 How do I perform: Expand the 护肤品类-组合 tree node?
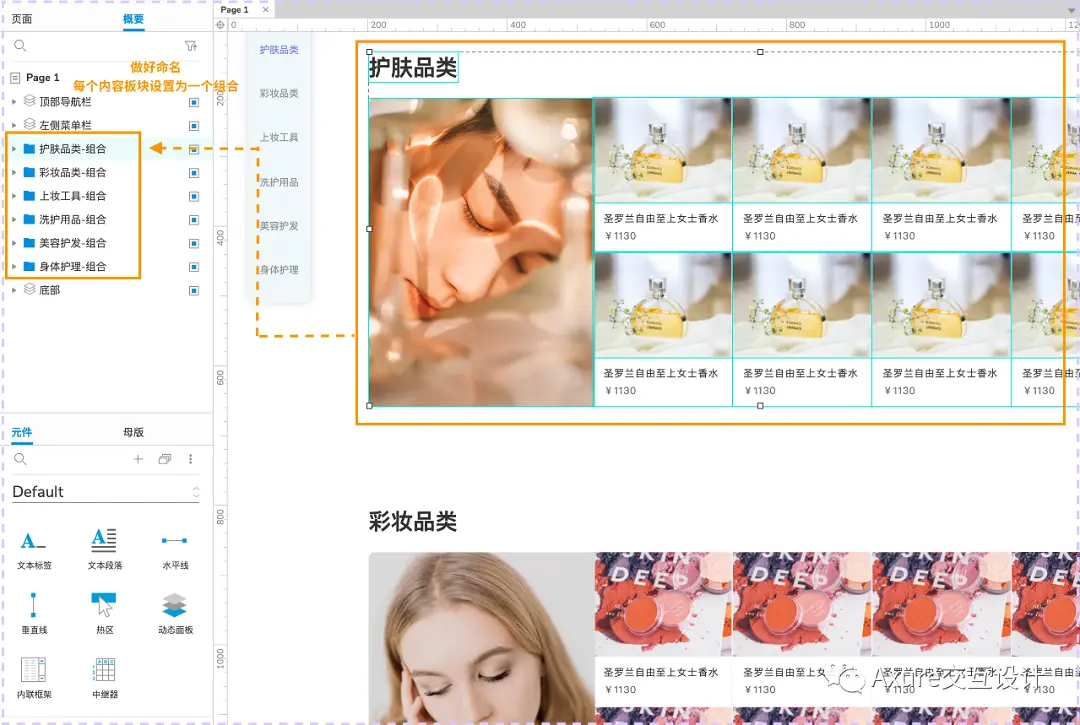(x=13, y=148)
